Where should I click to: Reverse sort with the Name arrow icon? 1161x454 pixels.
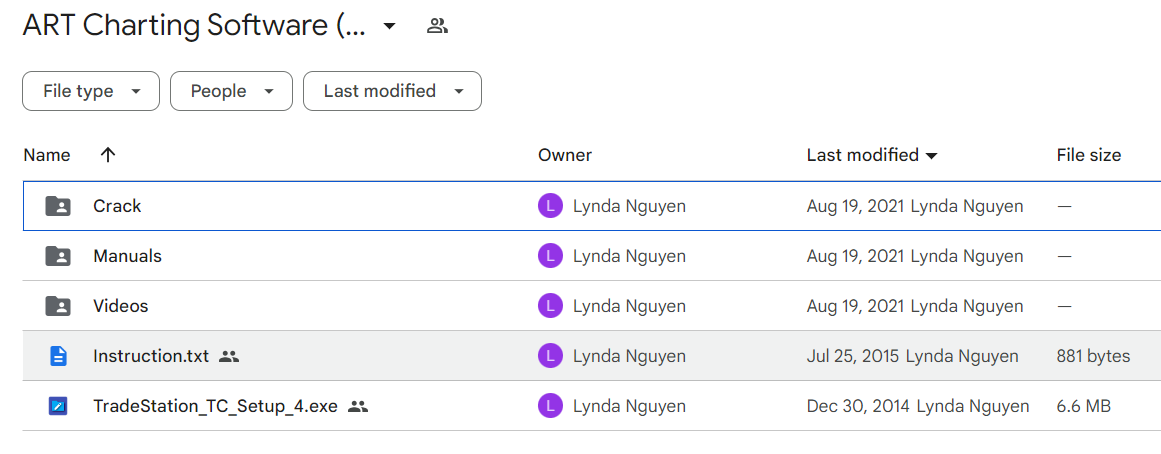click(108, 155)
